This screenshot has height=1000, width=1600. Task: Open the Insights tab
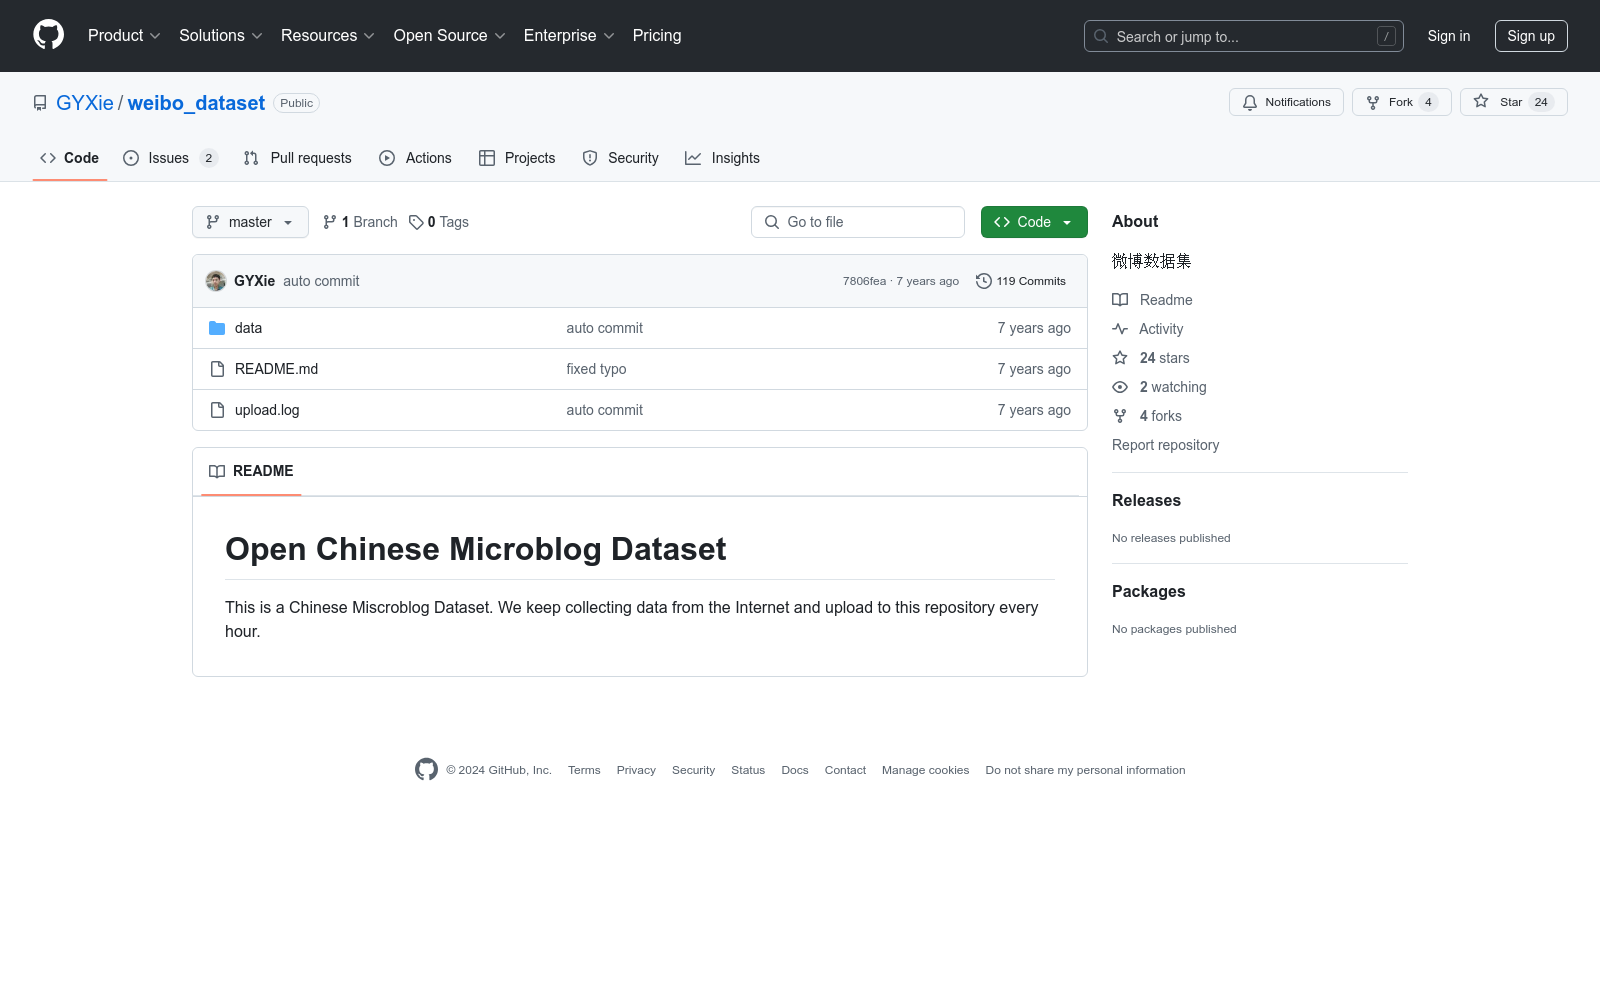tap(723, 158)
